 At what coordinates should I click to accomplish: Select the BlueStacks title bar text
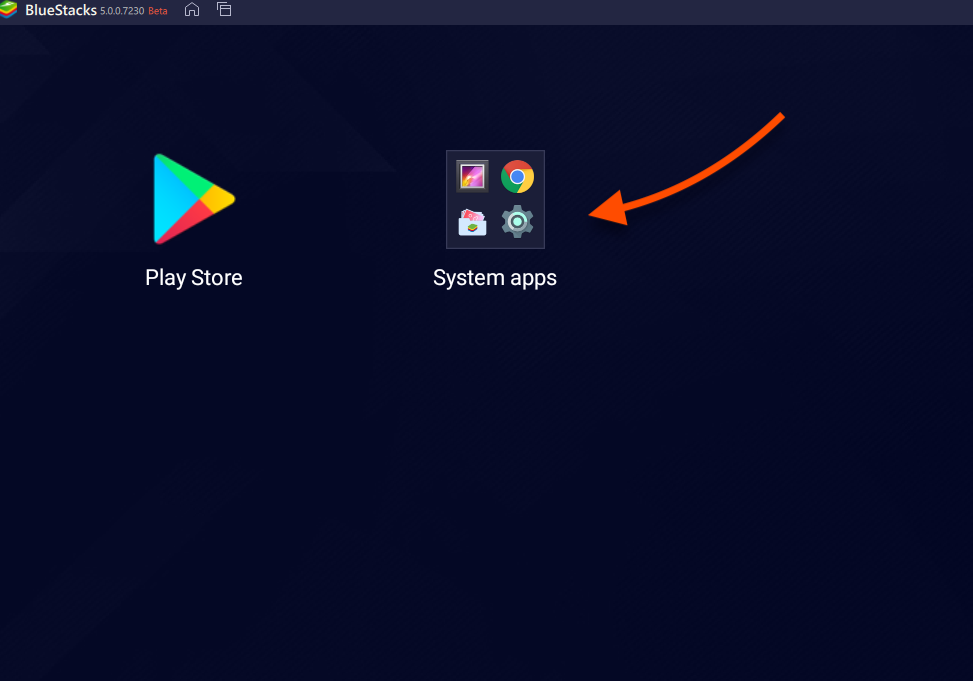point(60,11)
